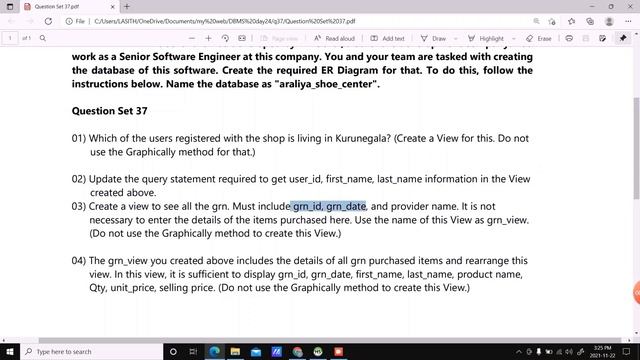Viewport: 640px width, 360px height.
Task: Select the Highlight tool
Action: coord(486,38)
